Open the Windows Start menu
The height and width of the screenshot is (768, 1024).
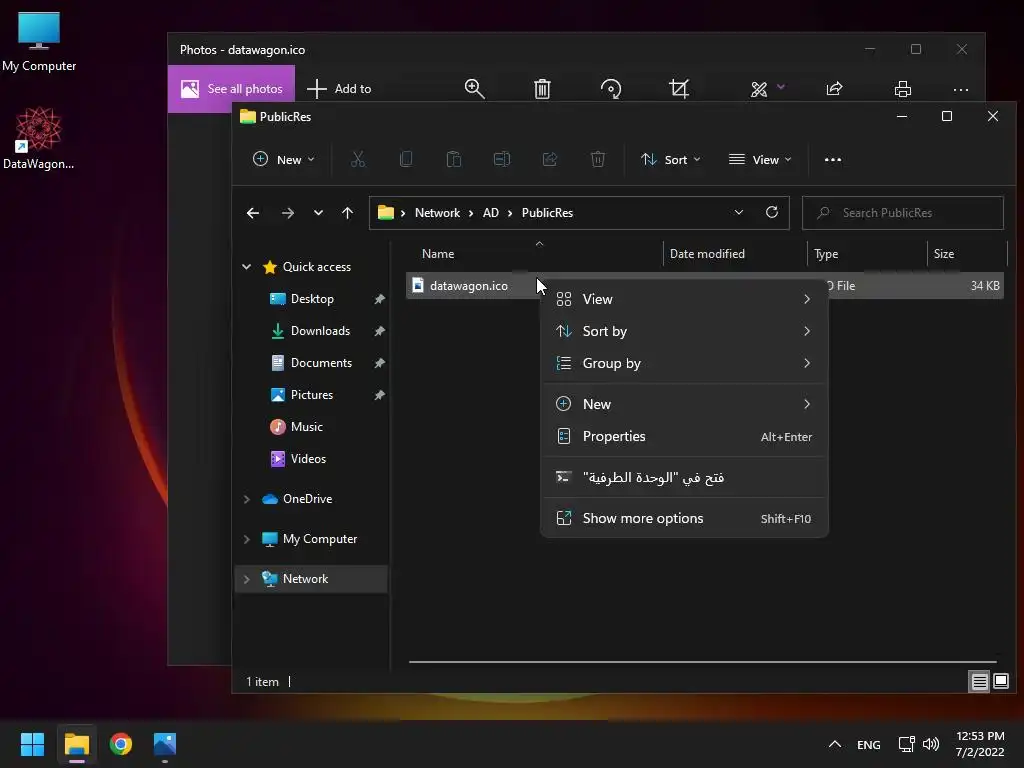pyautogui.click(x=32, y=744)
